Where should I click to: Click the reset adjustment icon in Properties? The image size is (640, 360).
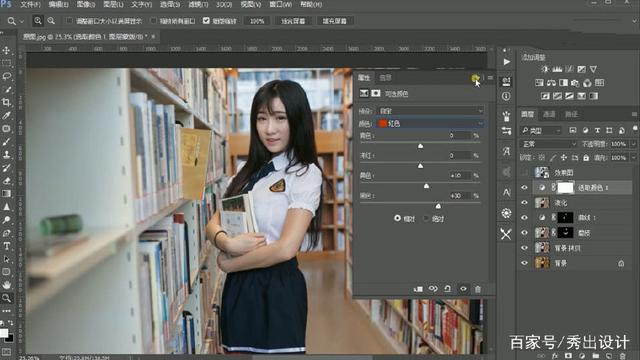[x=447, y=289]
